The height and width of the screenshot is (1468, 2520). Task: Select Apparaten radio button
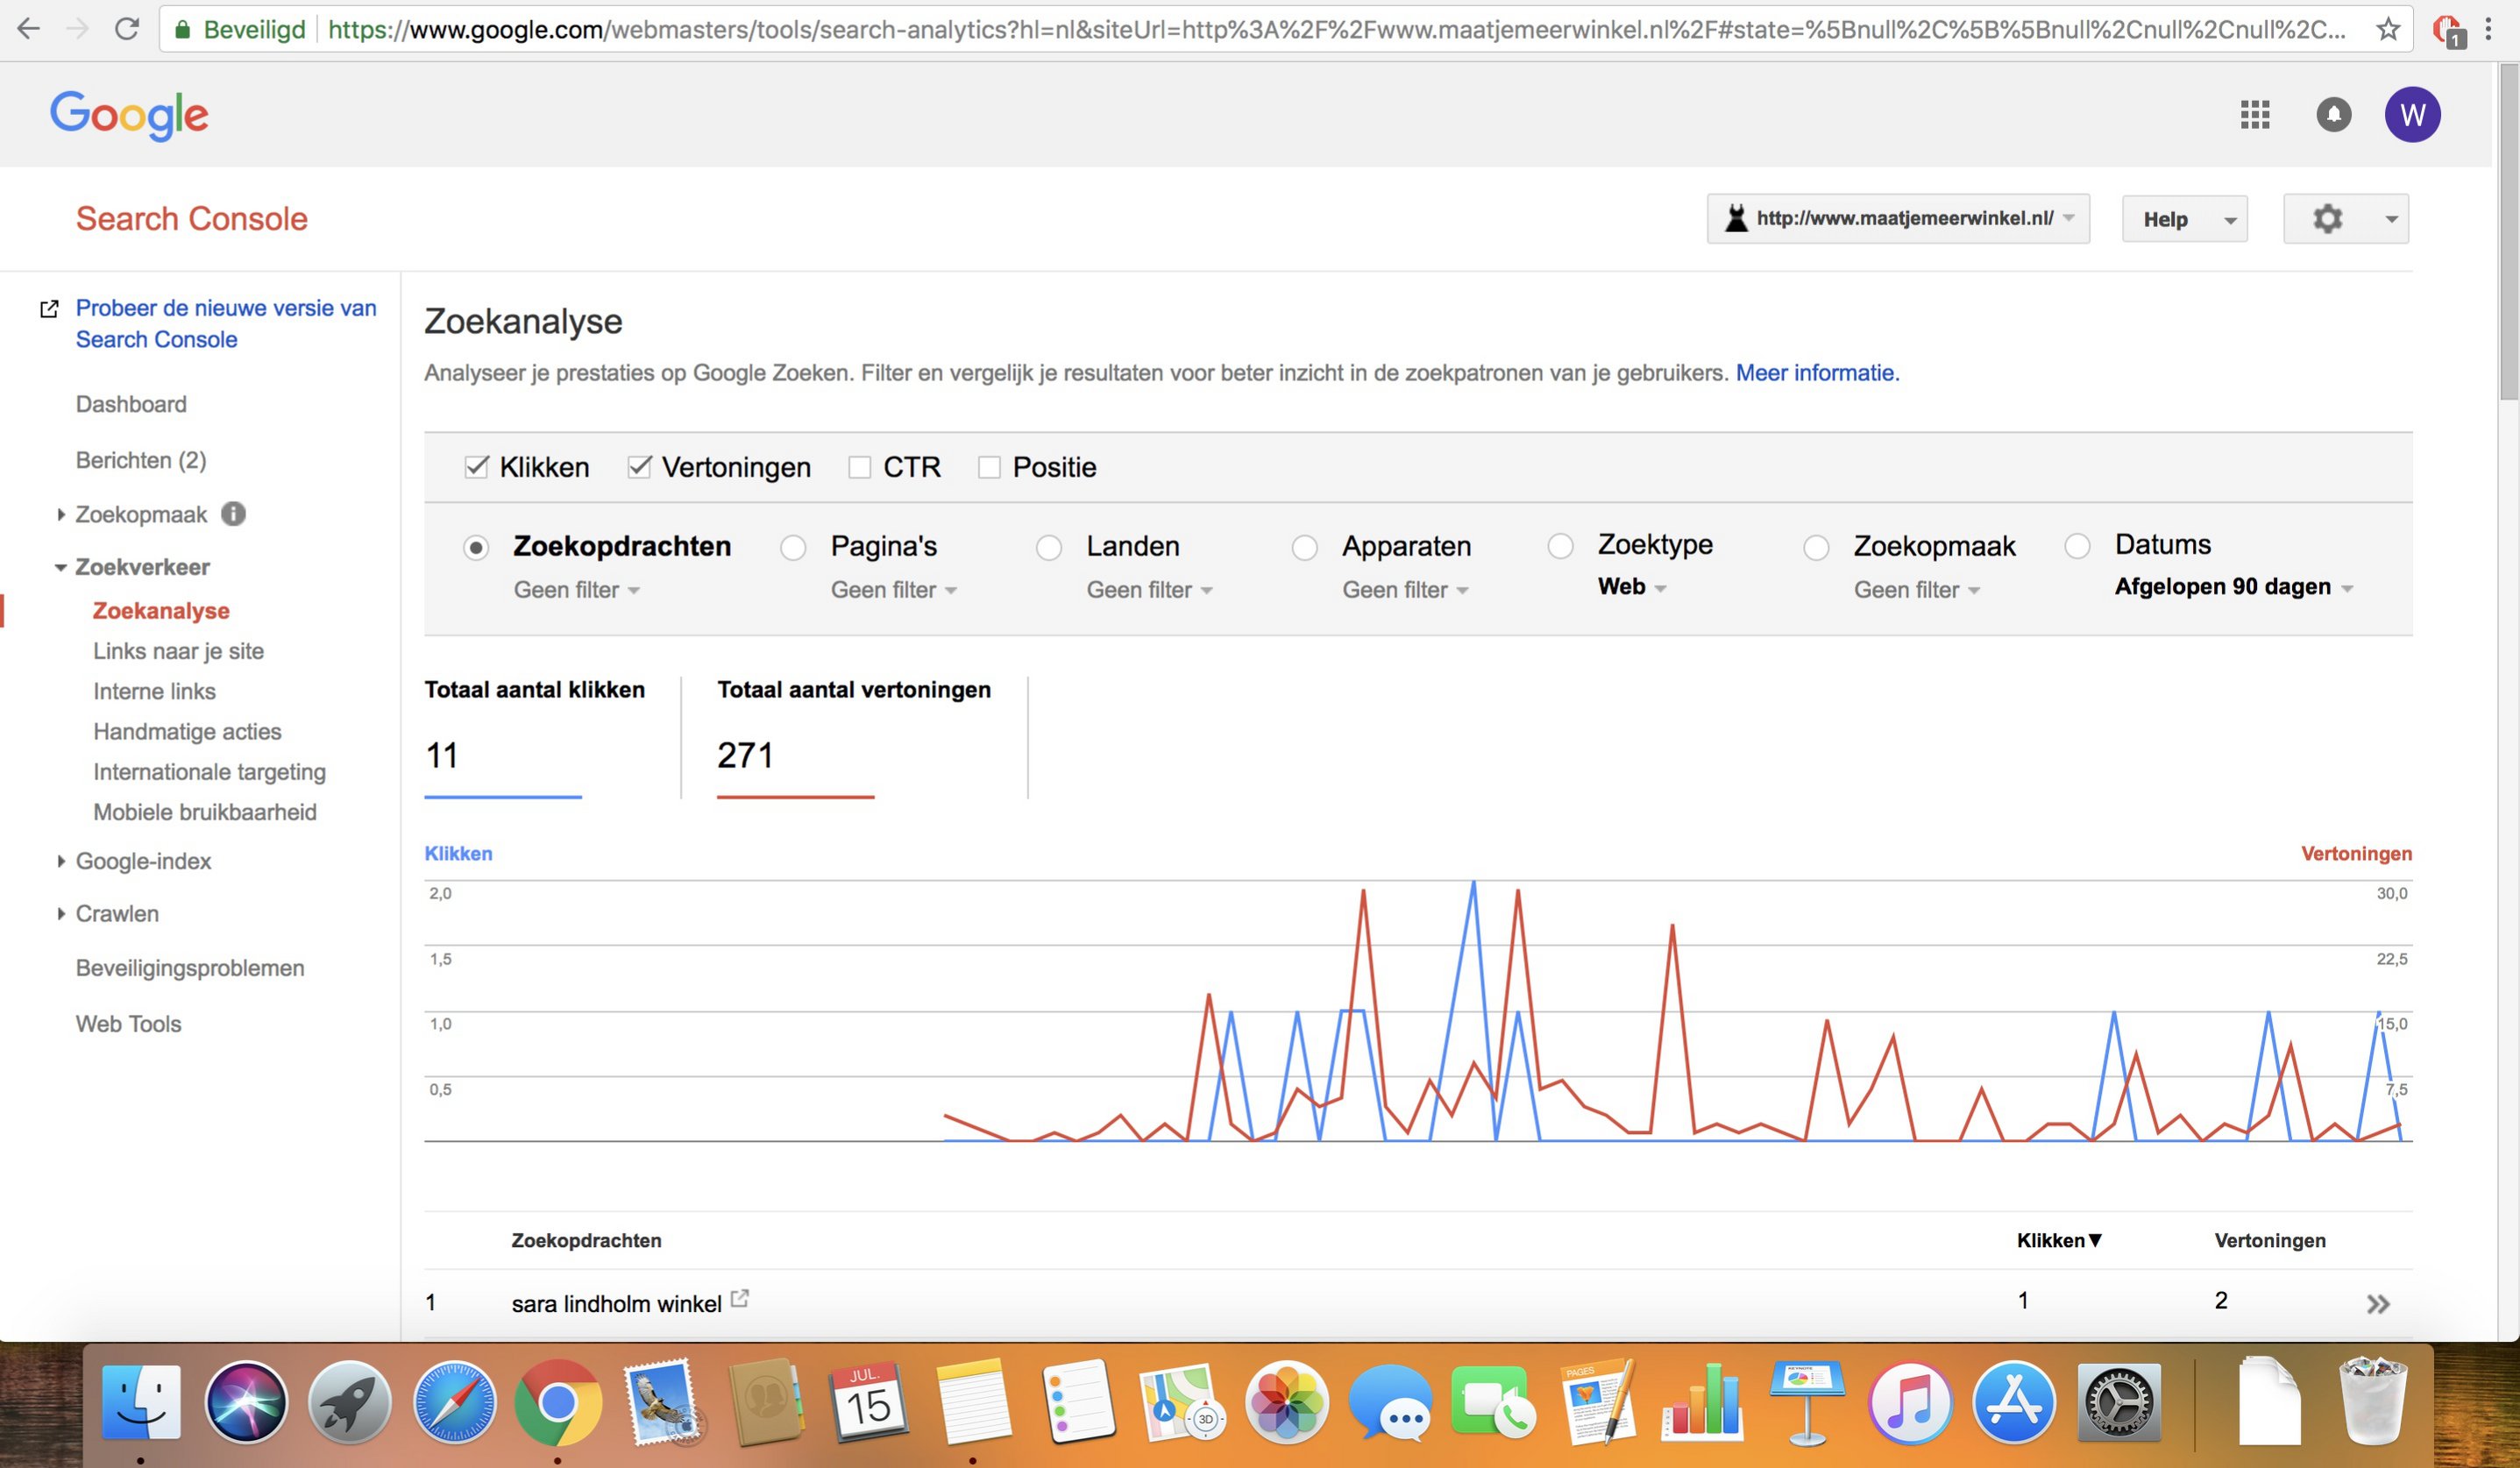[1304, 547]
